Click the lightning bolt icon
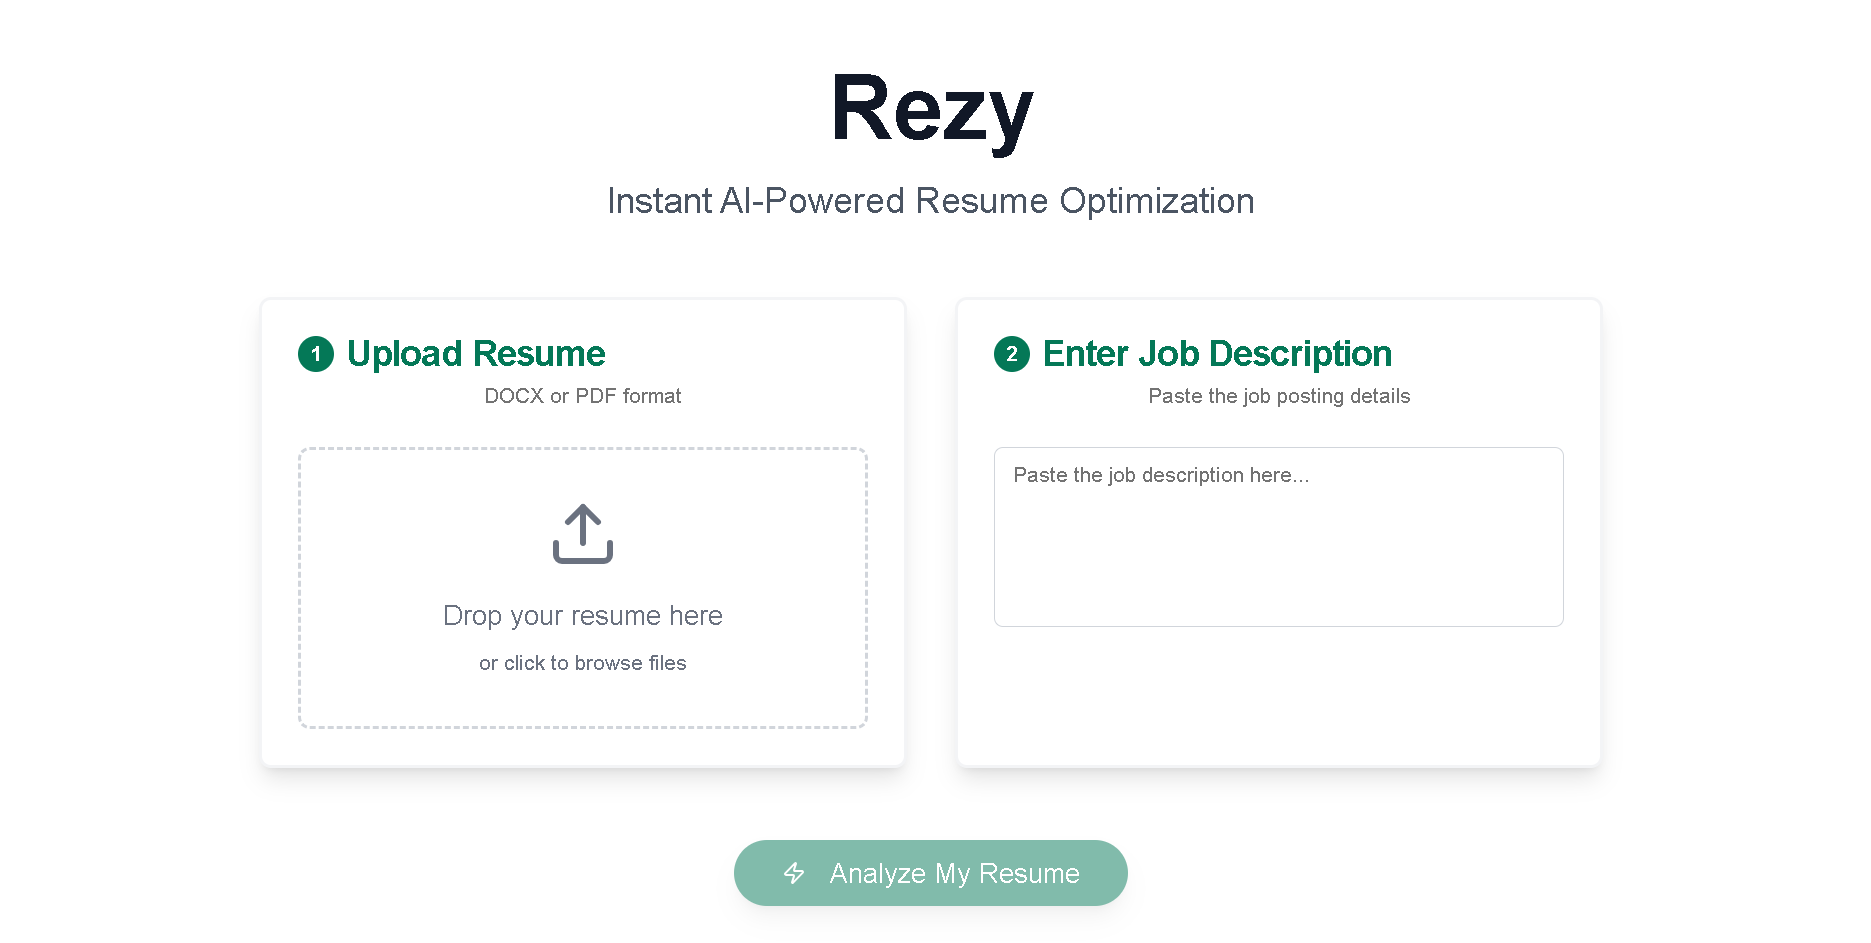The height and width of the screenshot is (943, 1871). point(794,873)
